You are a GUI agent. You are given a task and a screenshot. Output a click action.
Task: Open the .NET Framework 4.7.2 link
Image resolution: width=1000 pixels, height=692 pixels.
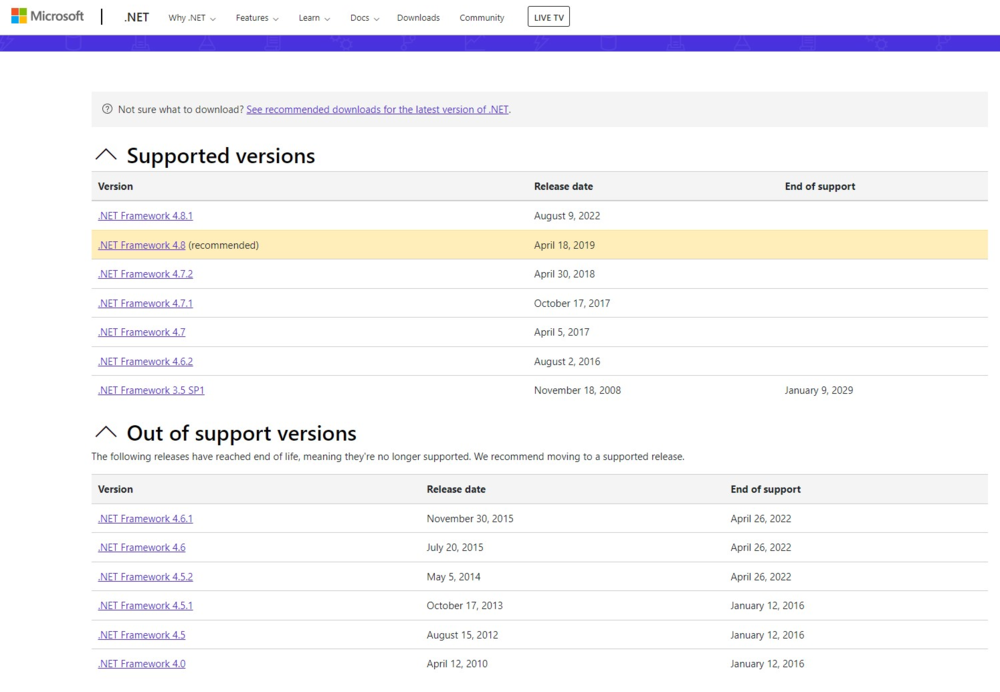[145, 274]
